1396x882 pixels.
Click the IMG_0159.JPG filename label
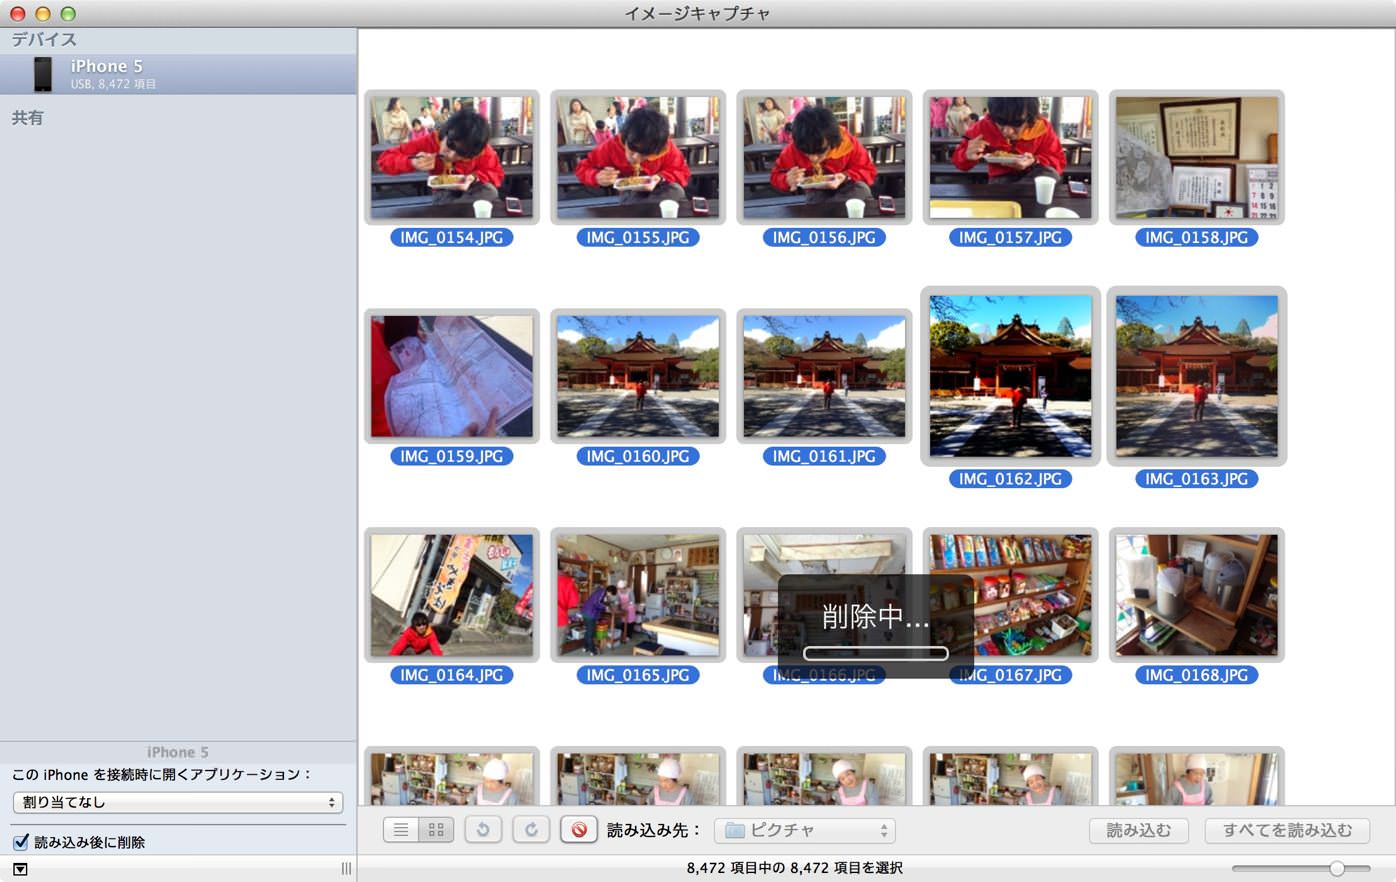[x=452, y=457]
